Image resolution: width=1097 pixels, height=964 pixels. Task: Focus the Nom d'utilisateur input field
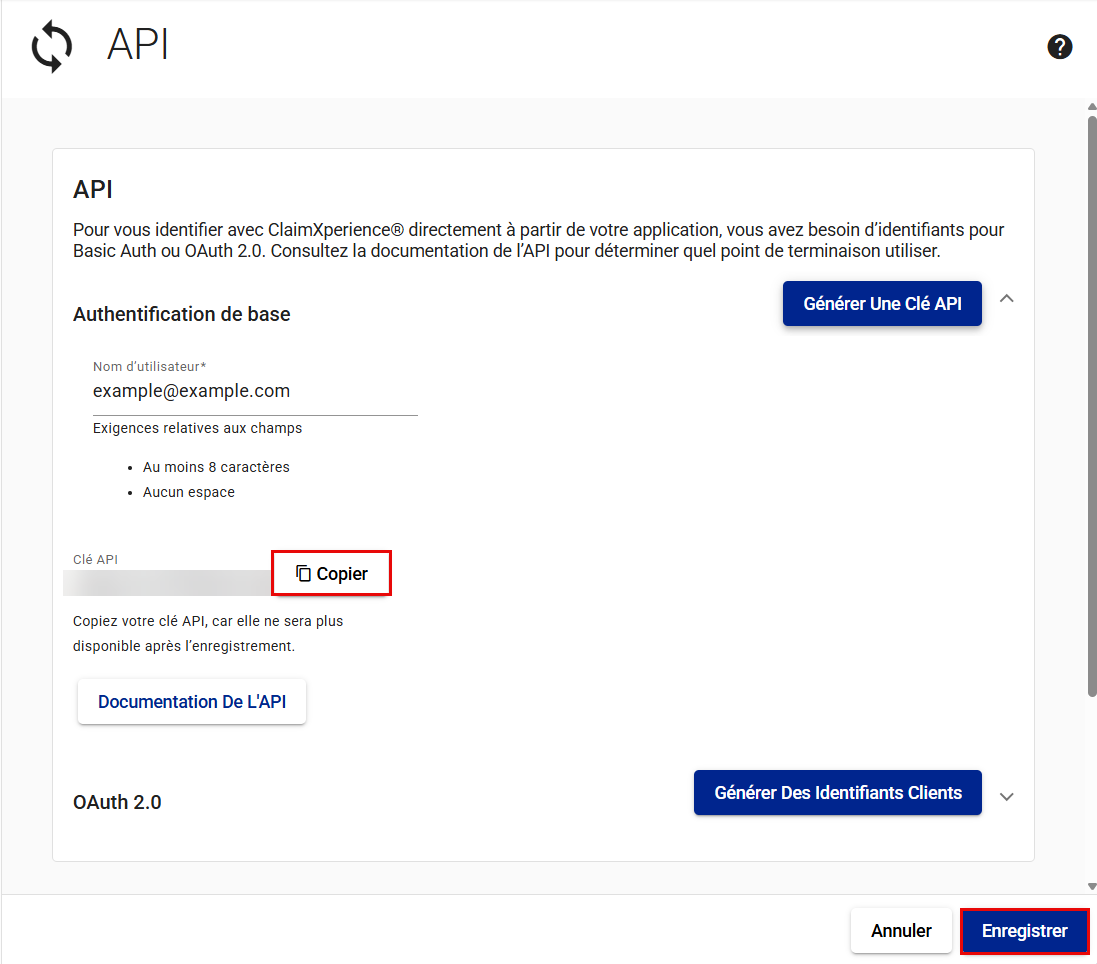click(x=255, y=391)
